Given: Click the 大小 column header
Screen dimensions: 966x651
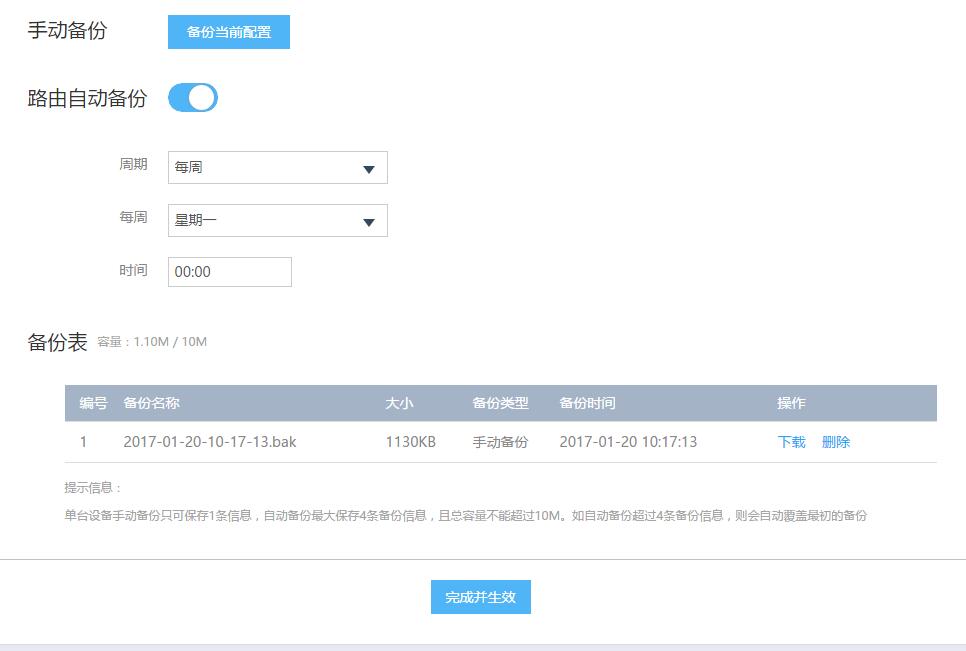Looking at the screenshot, I should pos(399,404).
